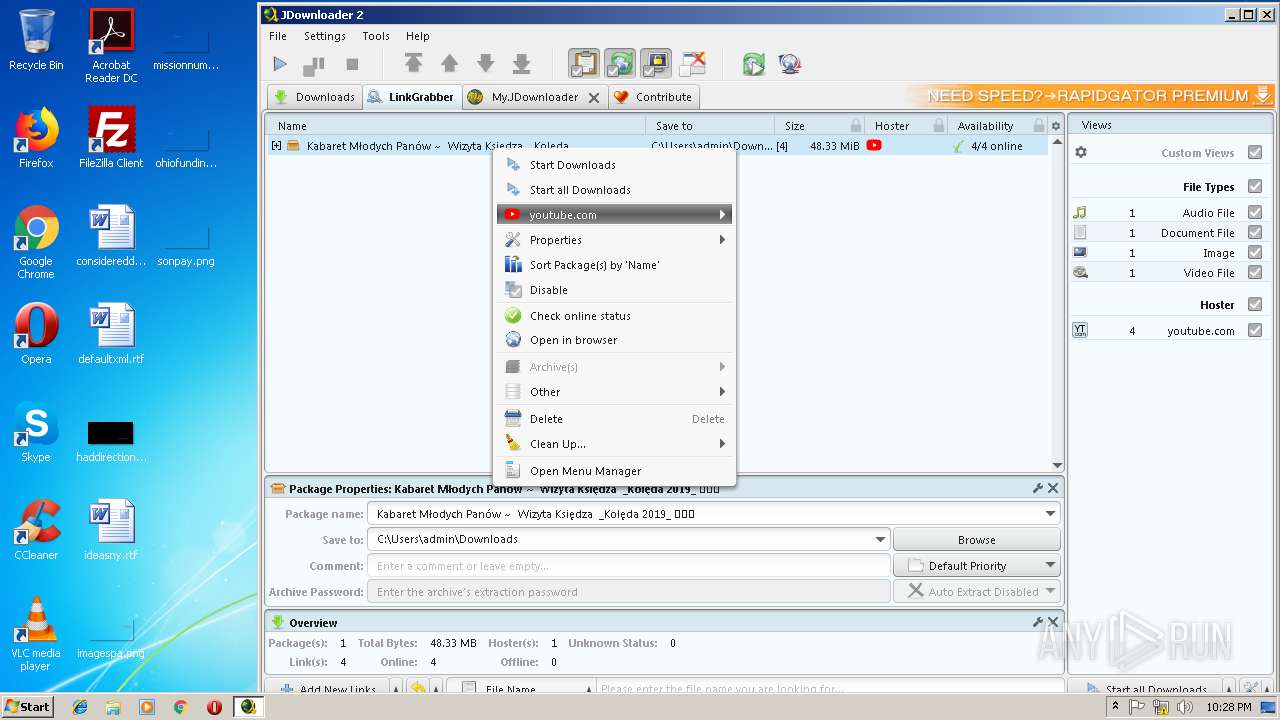Click Package Properties panel wrench icon

tap(1038, 488)
